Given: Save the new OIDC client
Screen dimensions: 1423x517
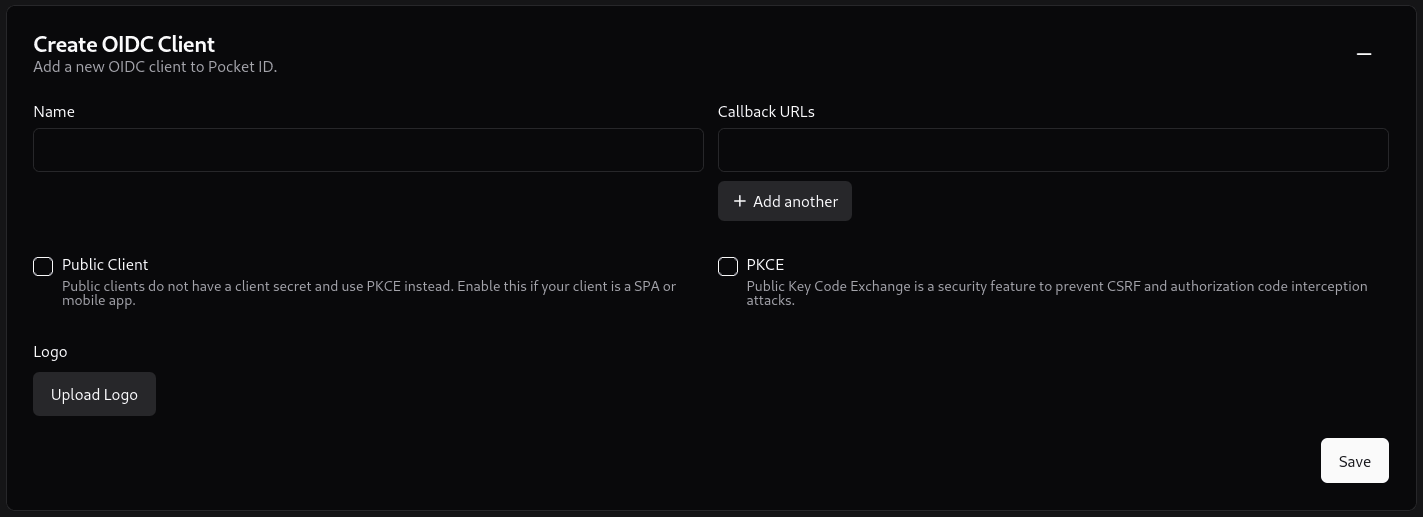Looking at the screenshot, I should point(1354,460).
